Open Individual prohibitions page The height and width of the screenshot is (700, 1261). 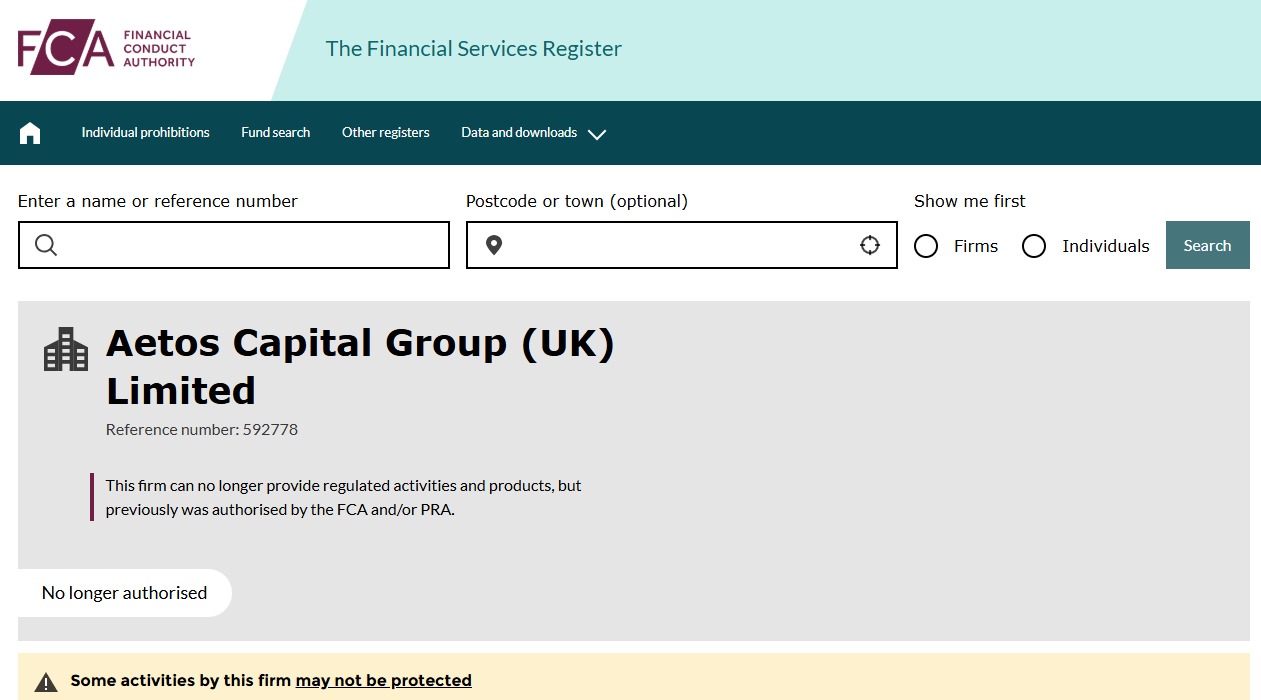click(145, 133)
